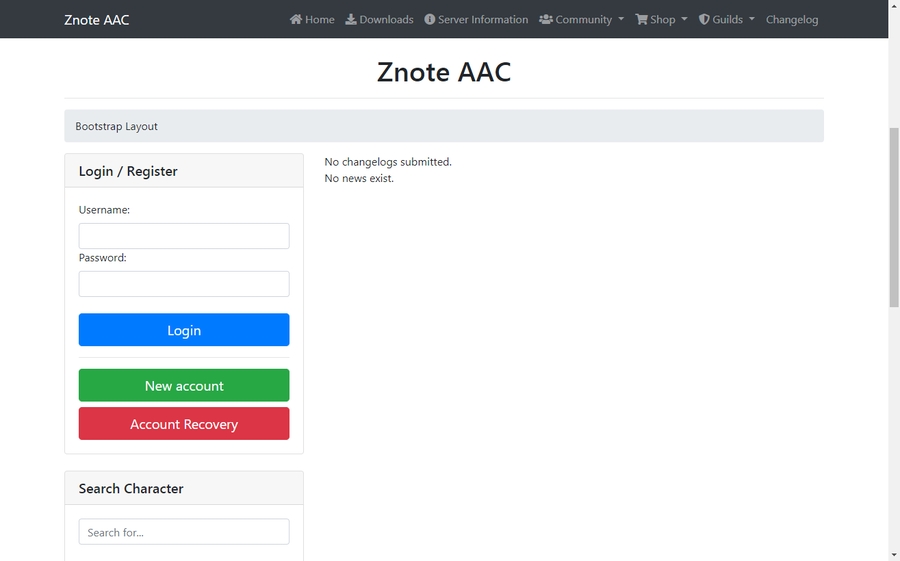Image resolution: width=900 pixels, height=561 pixels.
Task: Click the Shop cart icon
Action: pos(642,19)
